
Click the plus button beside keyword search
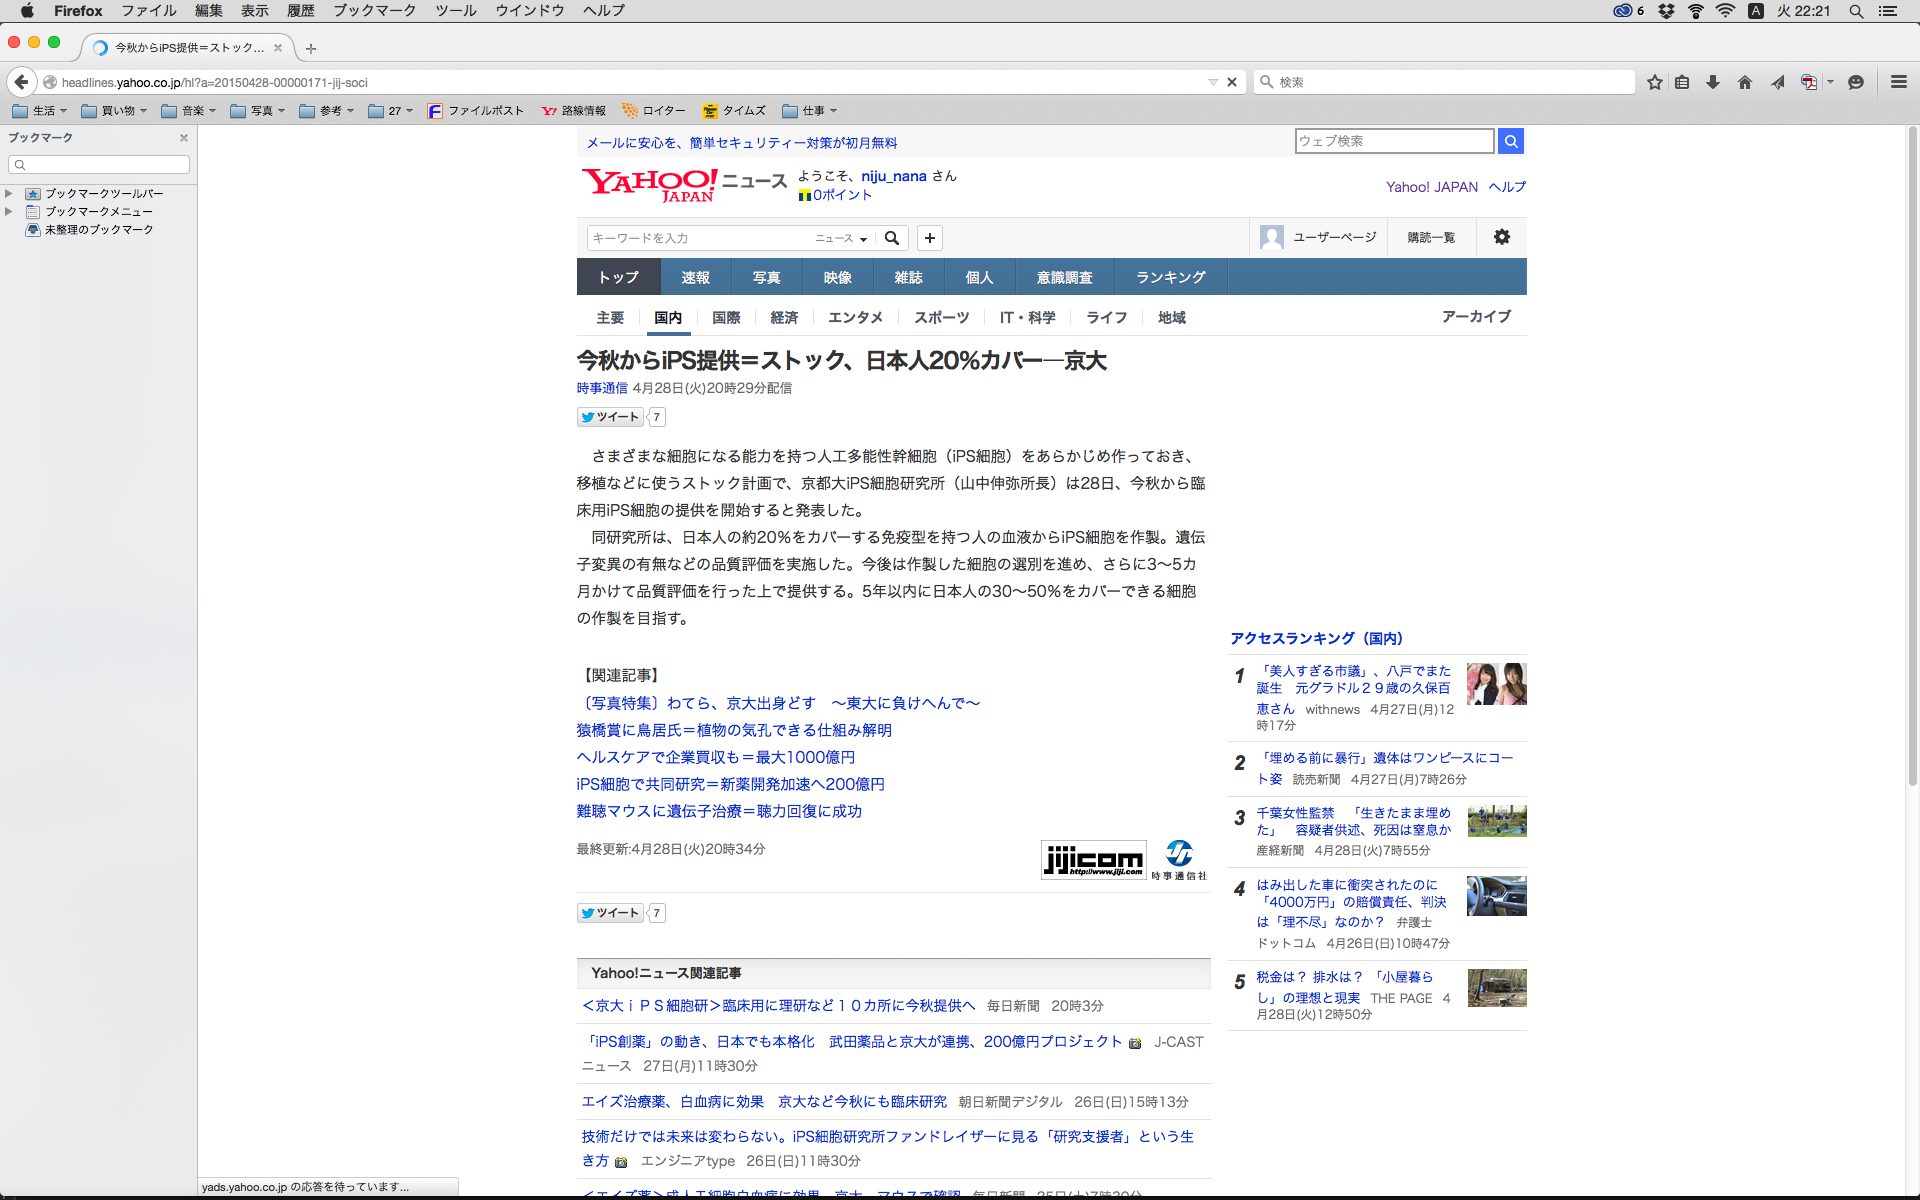coord(930,238)
